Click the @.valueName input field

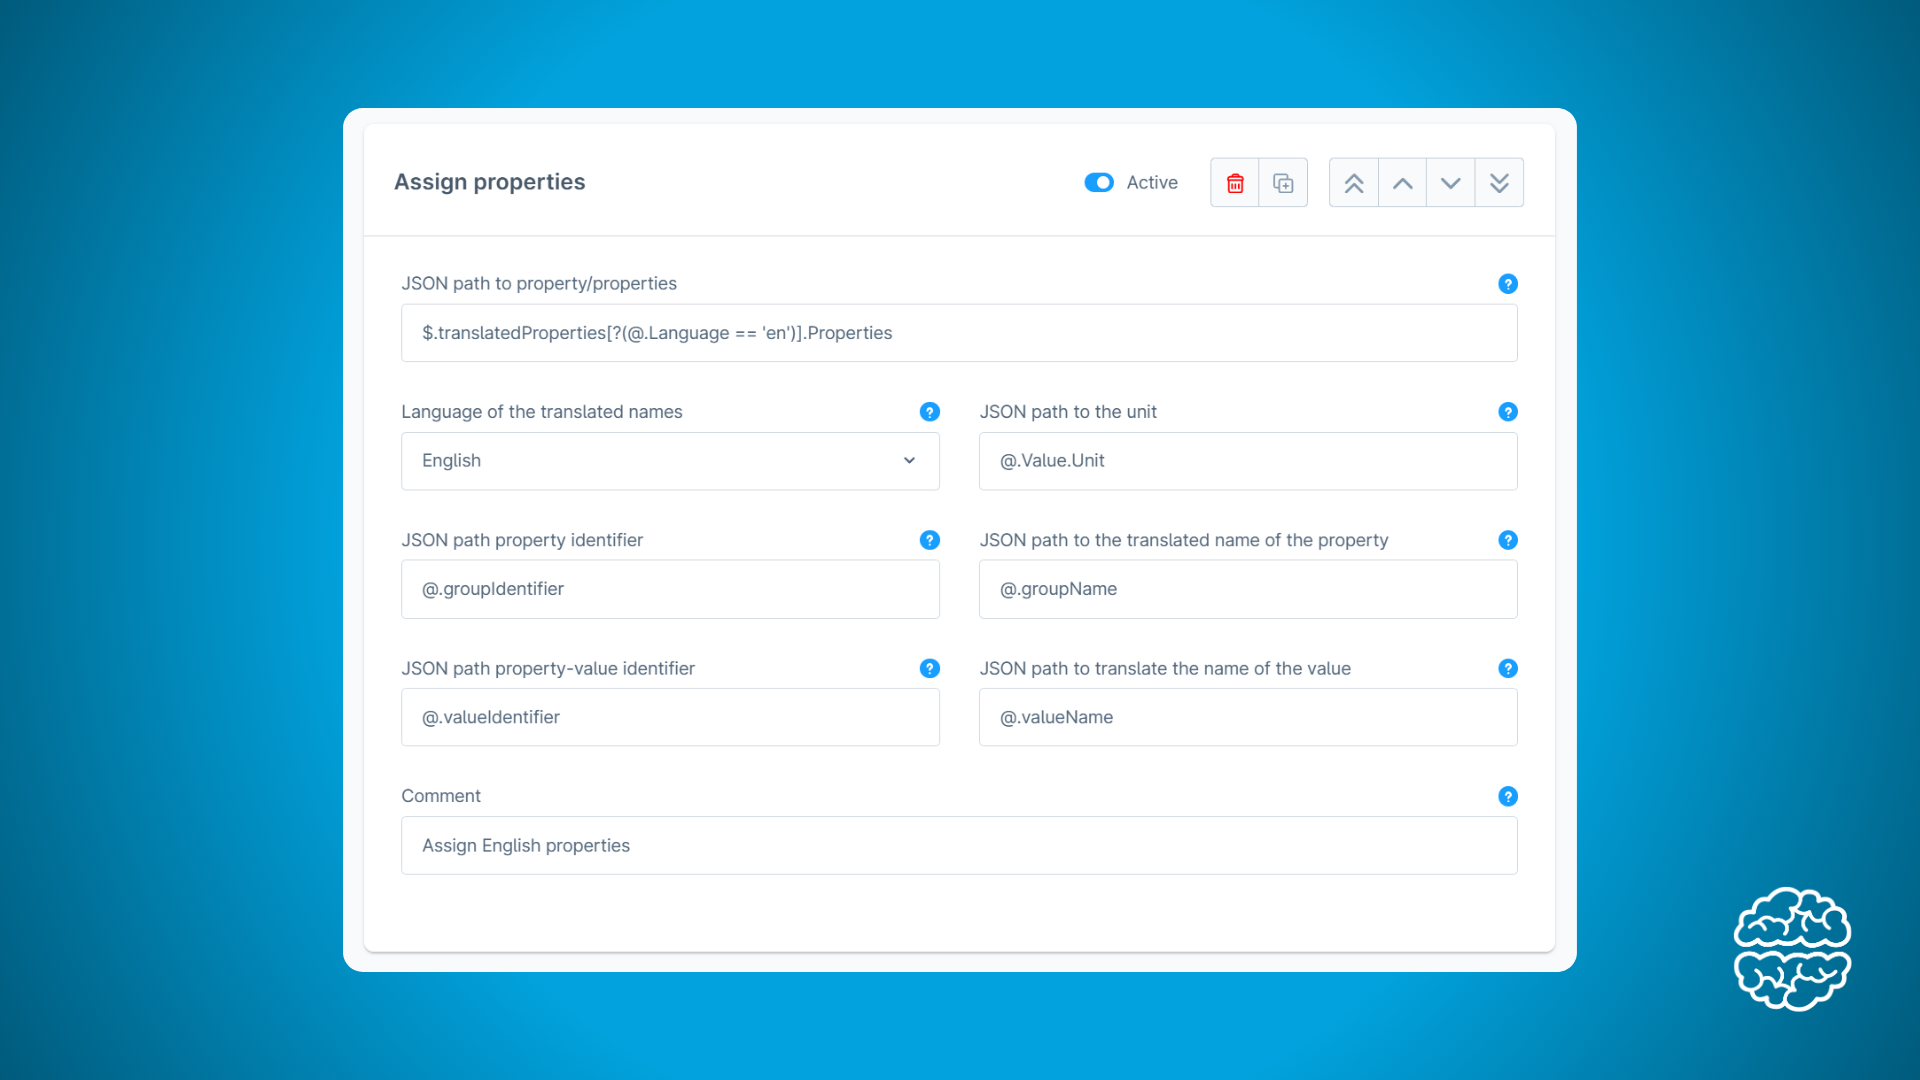[x=1248, y=717]
